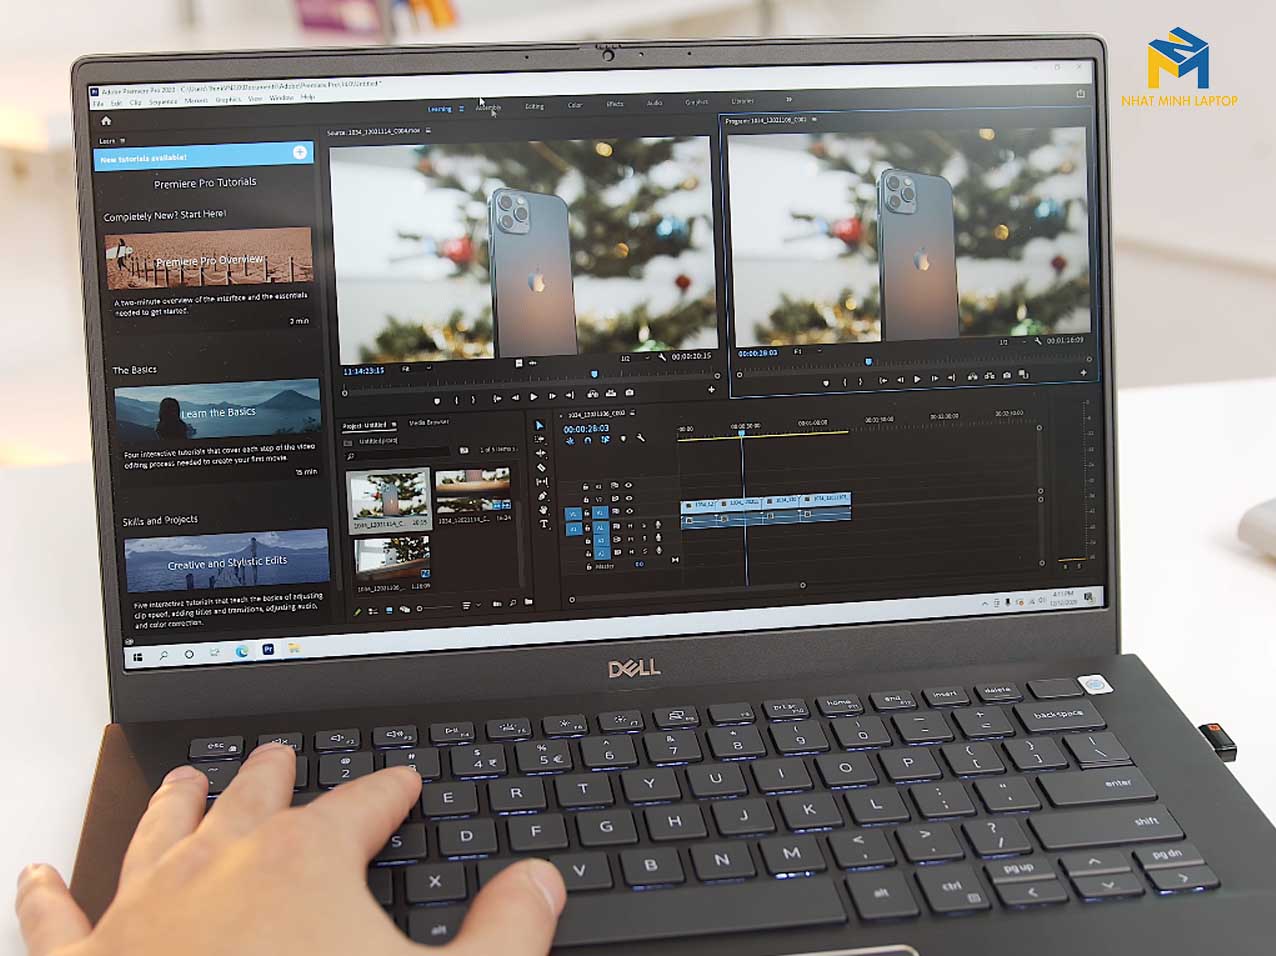Image resolution: width=1276 pixels, height=956 pixels.
Task: Switch Project panel to list view
Action: [x=373, y=610]
